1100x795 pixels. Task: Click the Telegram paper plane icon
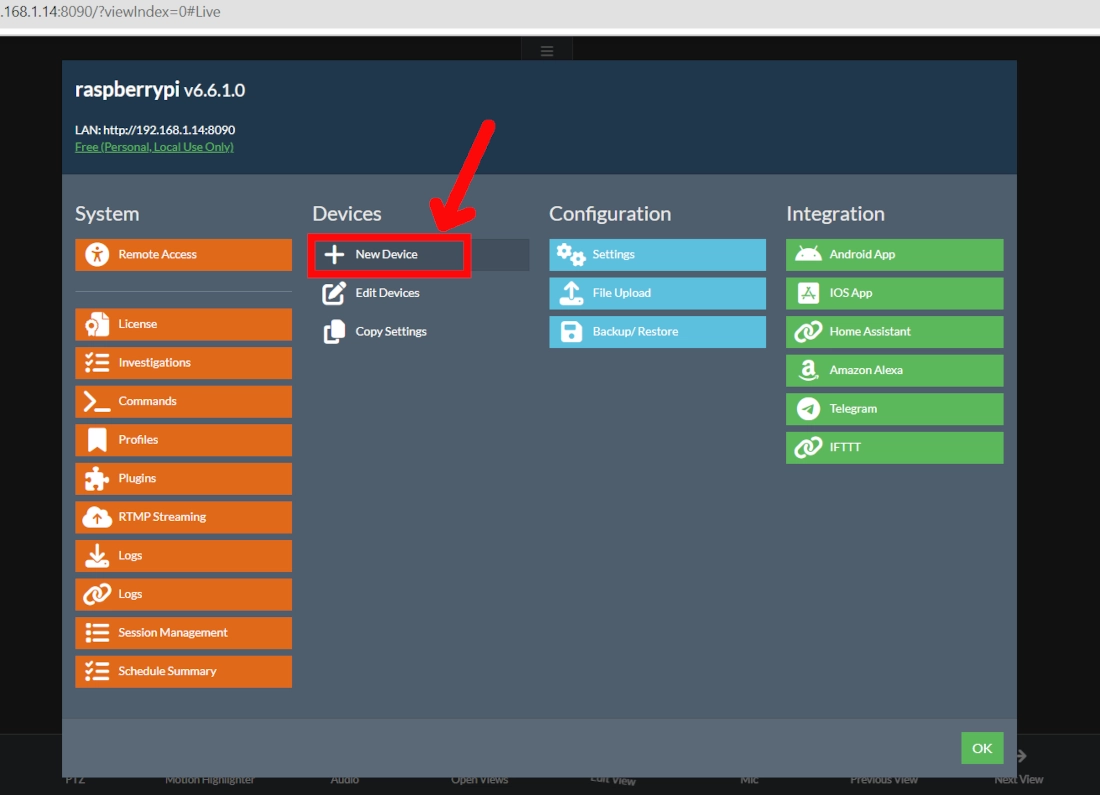coord(808,408)
